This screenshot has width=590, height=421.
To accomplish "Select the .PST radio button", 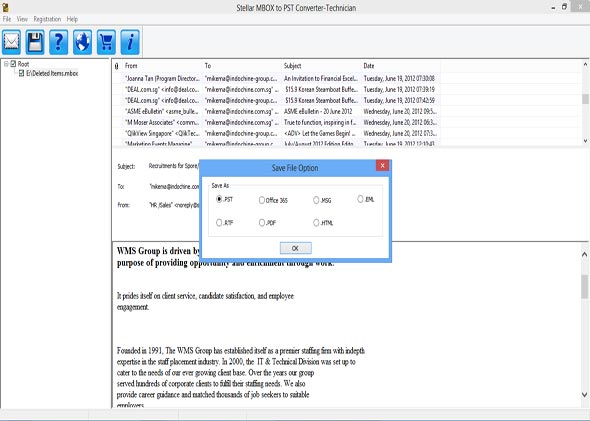I will point(219,199).
